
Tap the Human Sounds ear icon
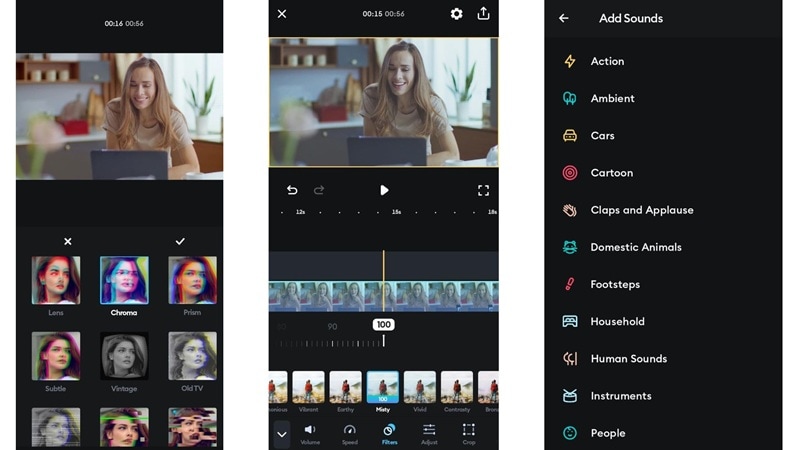click(570, 359)
